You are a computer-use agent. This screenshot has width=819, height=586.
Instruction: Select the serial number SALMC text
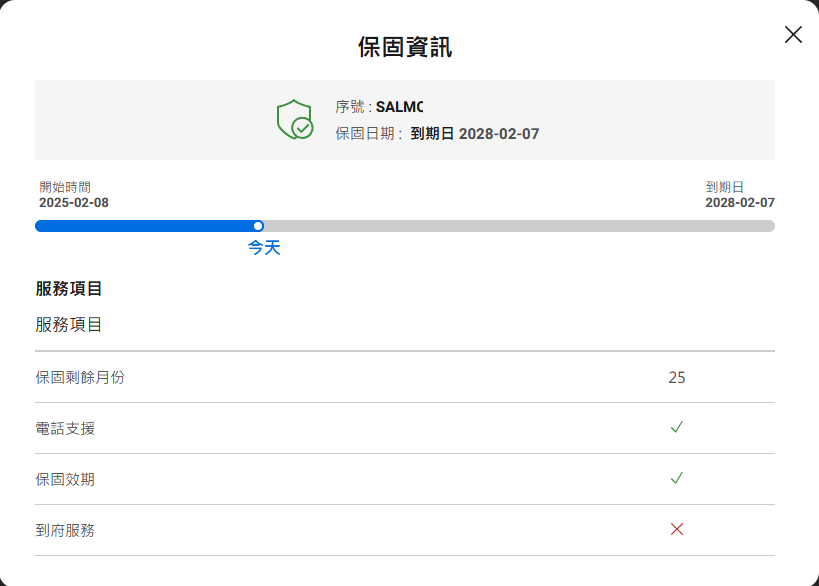(399, 107)
